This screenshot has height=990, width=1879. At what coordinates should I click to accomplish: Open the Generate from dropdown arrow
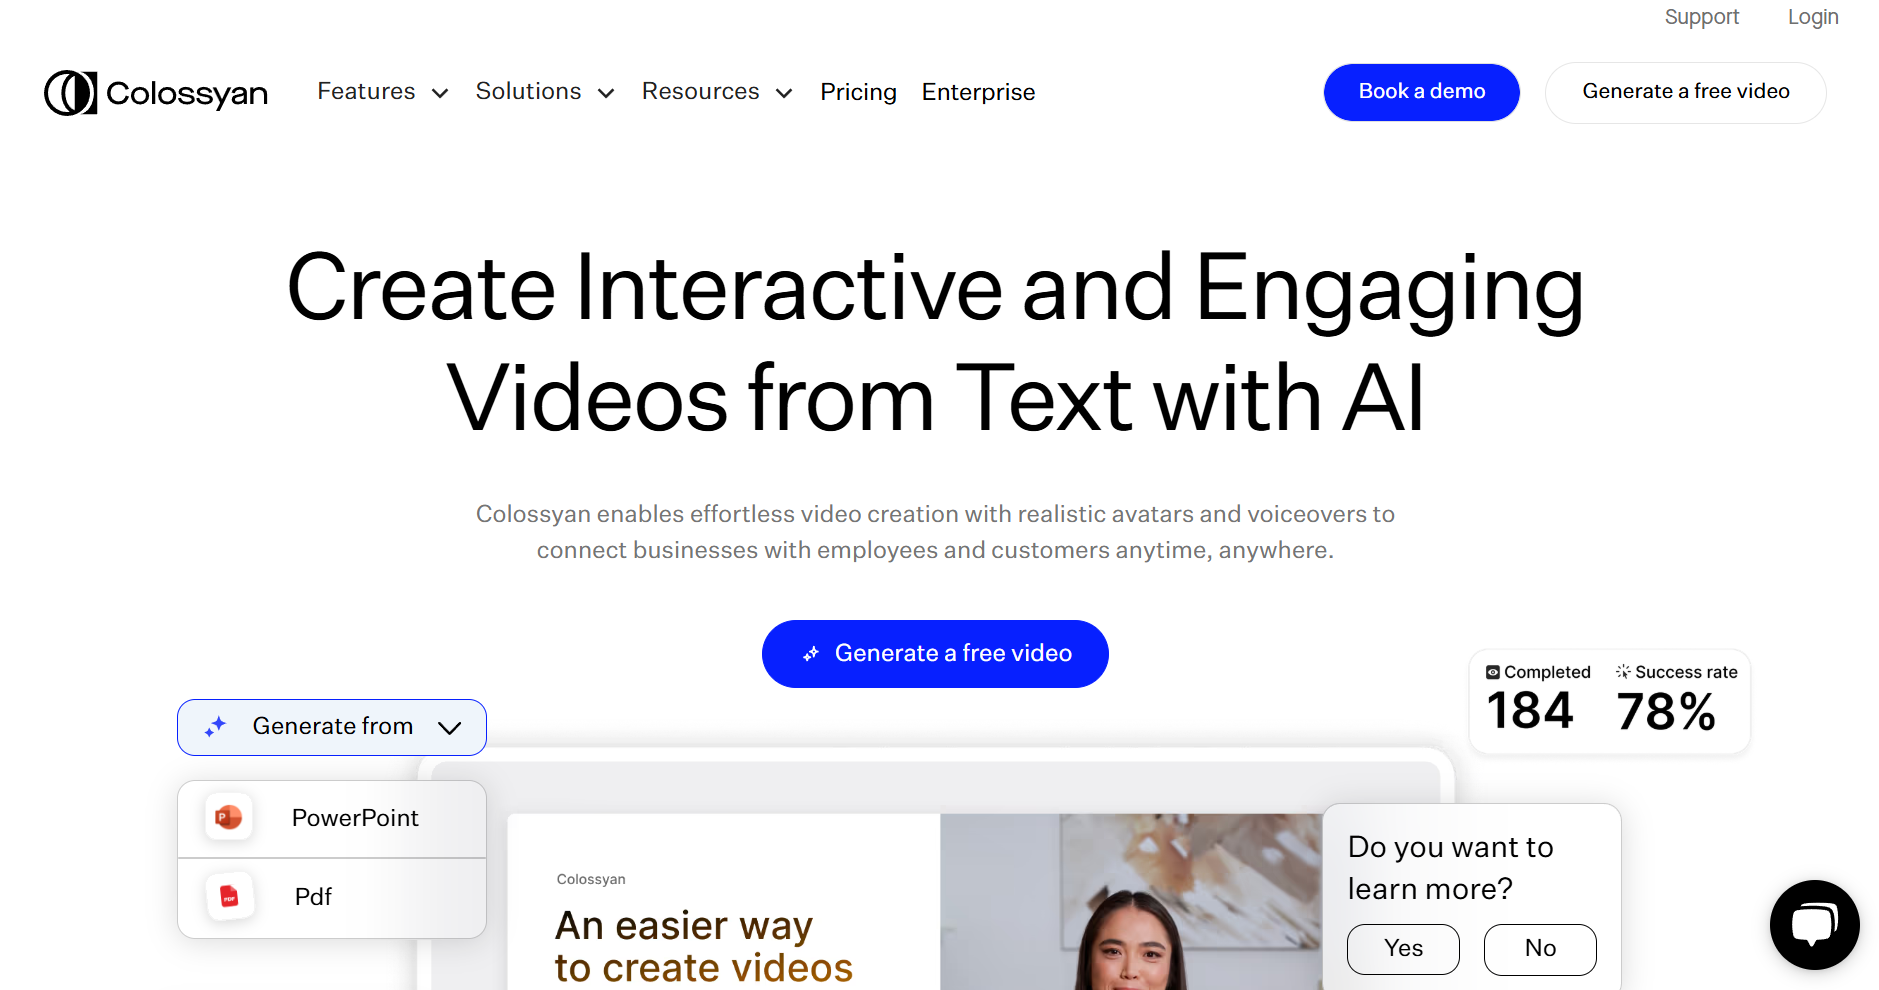point(450,728)
